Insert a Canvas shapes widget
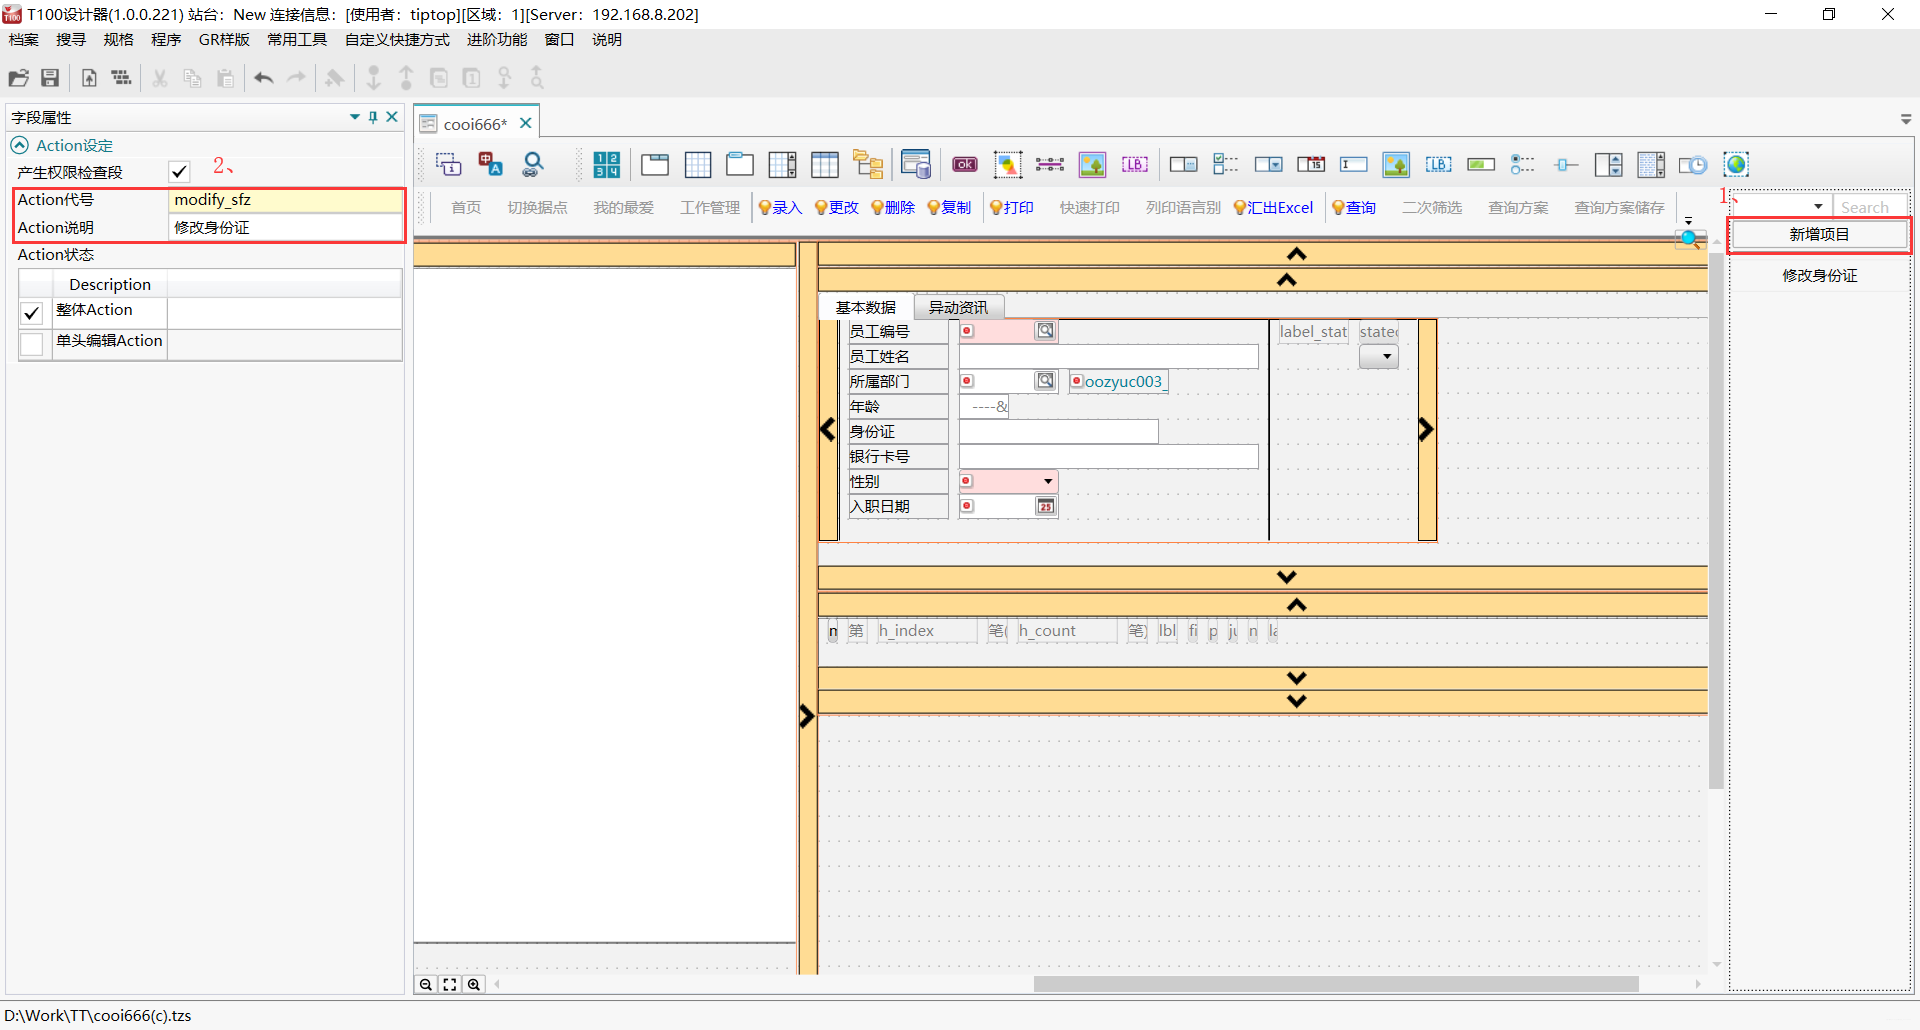This screenshot has height=1030, width=1920. point(1008,164)
